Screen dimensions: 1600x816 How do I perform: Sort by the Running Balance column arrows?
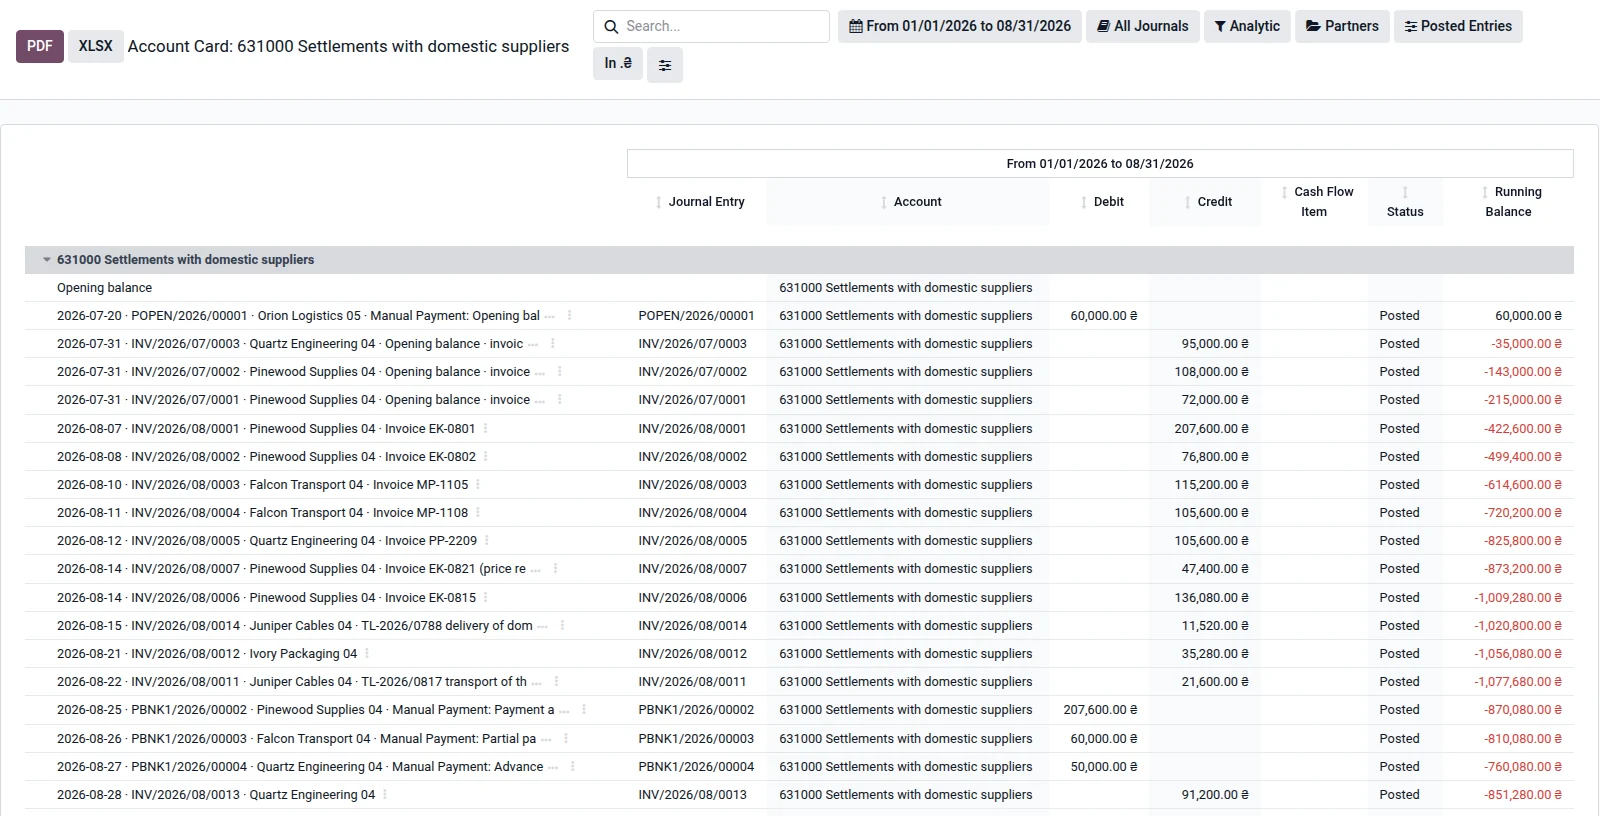pos(1484,192)
